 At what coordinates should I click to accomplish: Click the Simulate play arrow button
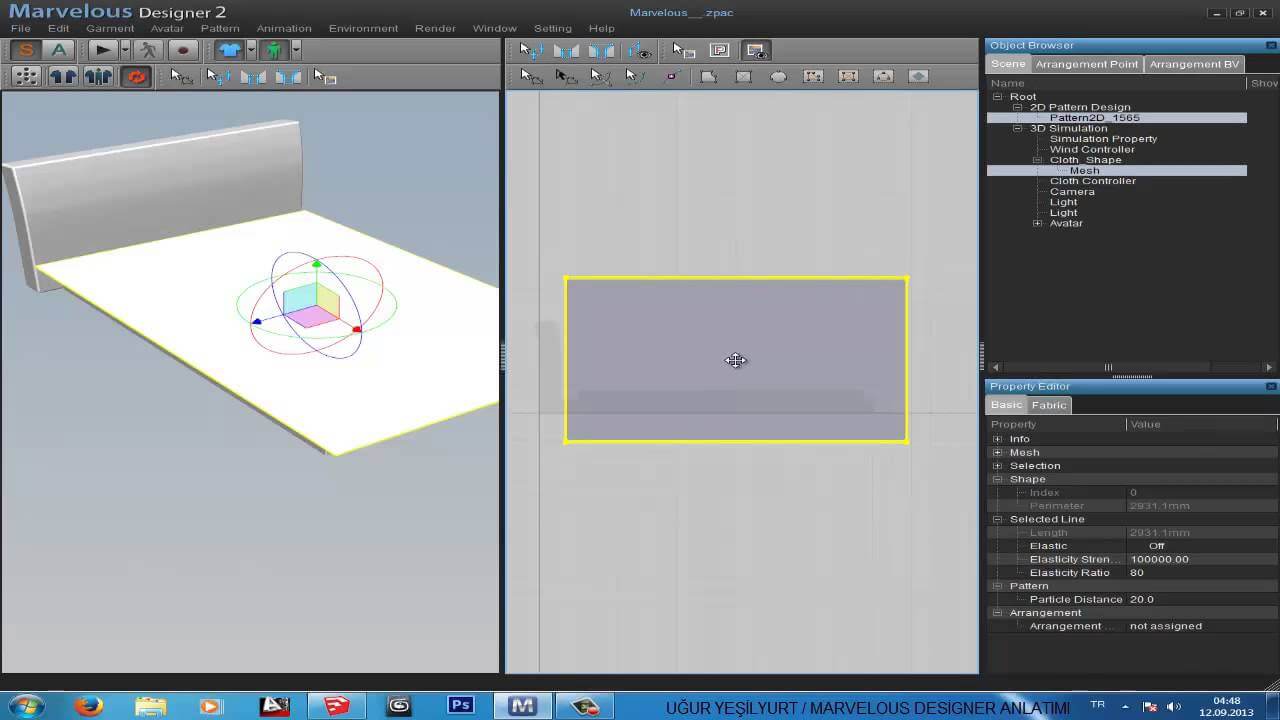[x=102, y=50]
